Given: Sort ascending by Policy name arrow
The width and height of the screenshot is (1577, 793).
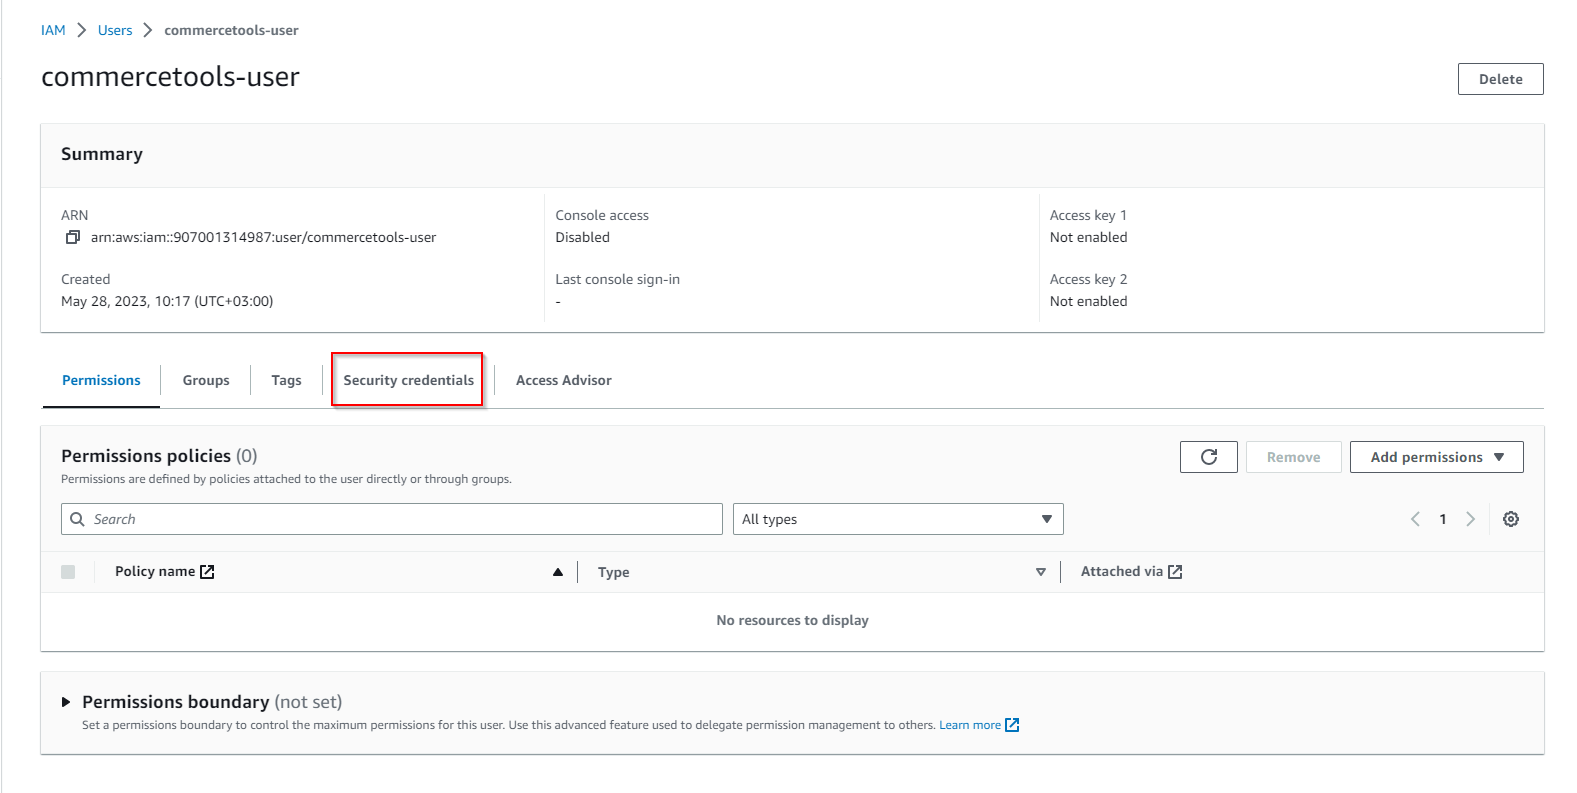Looking at the screenshot, I should tap(558, 572).
